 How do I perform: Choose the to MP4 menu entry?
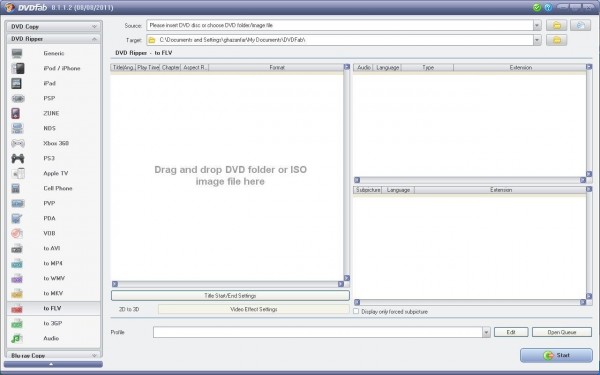point(54,263)
